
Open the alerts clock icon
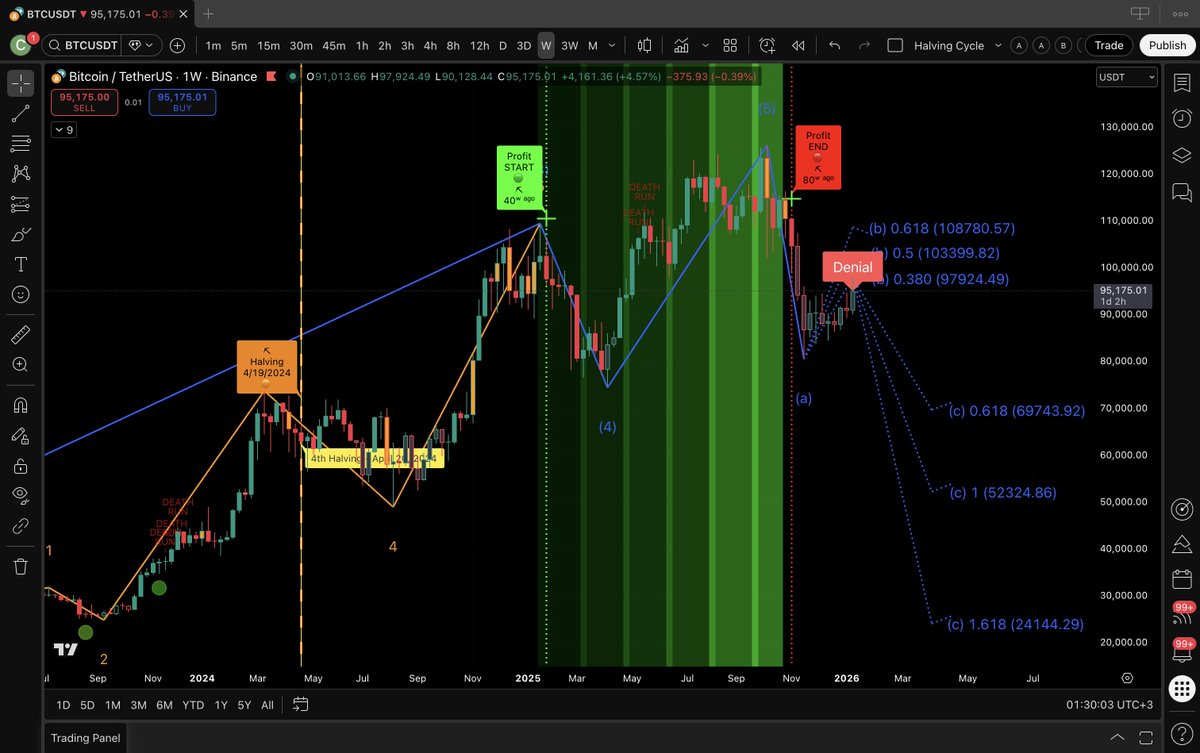click(1181, 120)
